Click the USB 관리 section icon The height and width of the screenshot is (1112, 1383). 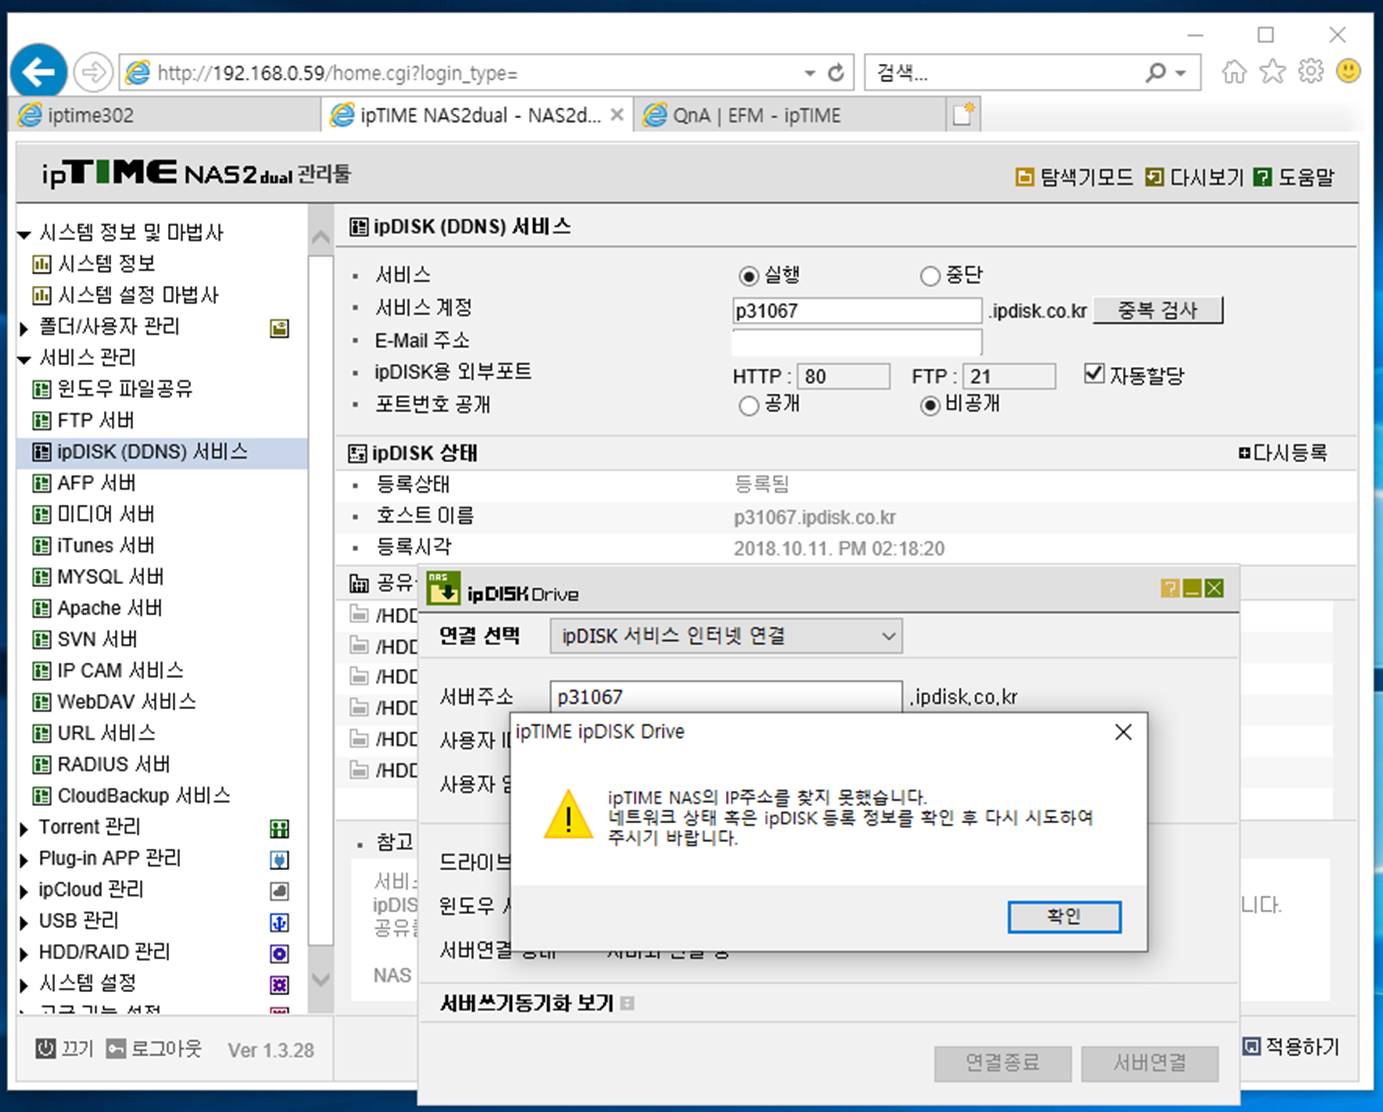point(280,923)
